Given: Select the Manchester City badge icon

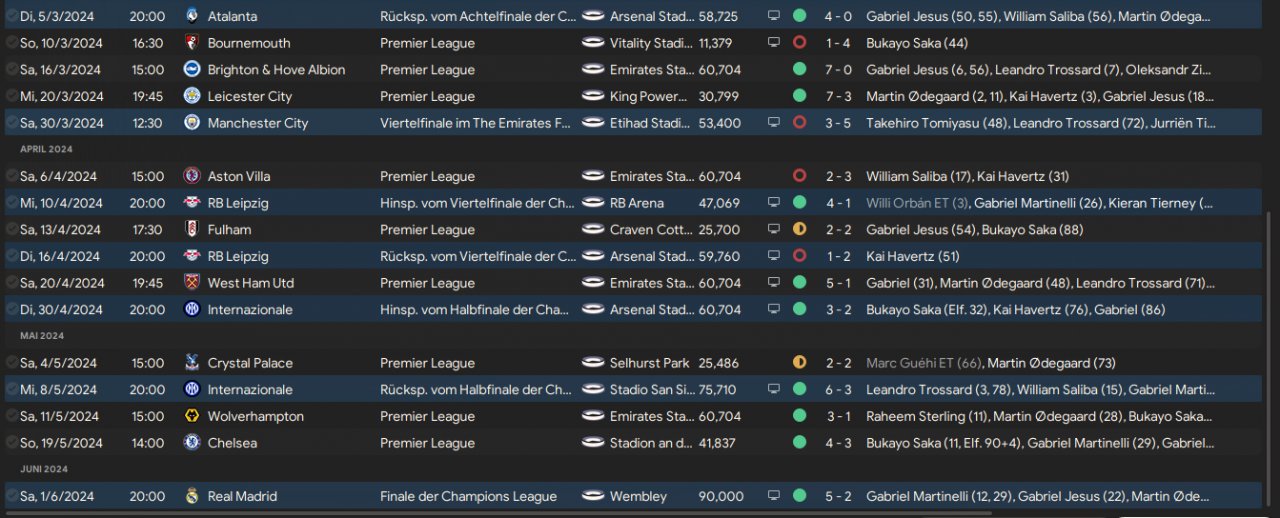Looking at the screenshot, I should 192,123.
